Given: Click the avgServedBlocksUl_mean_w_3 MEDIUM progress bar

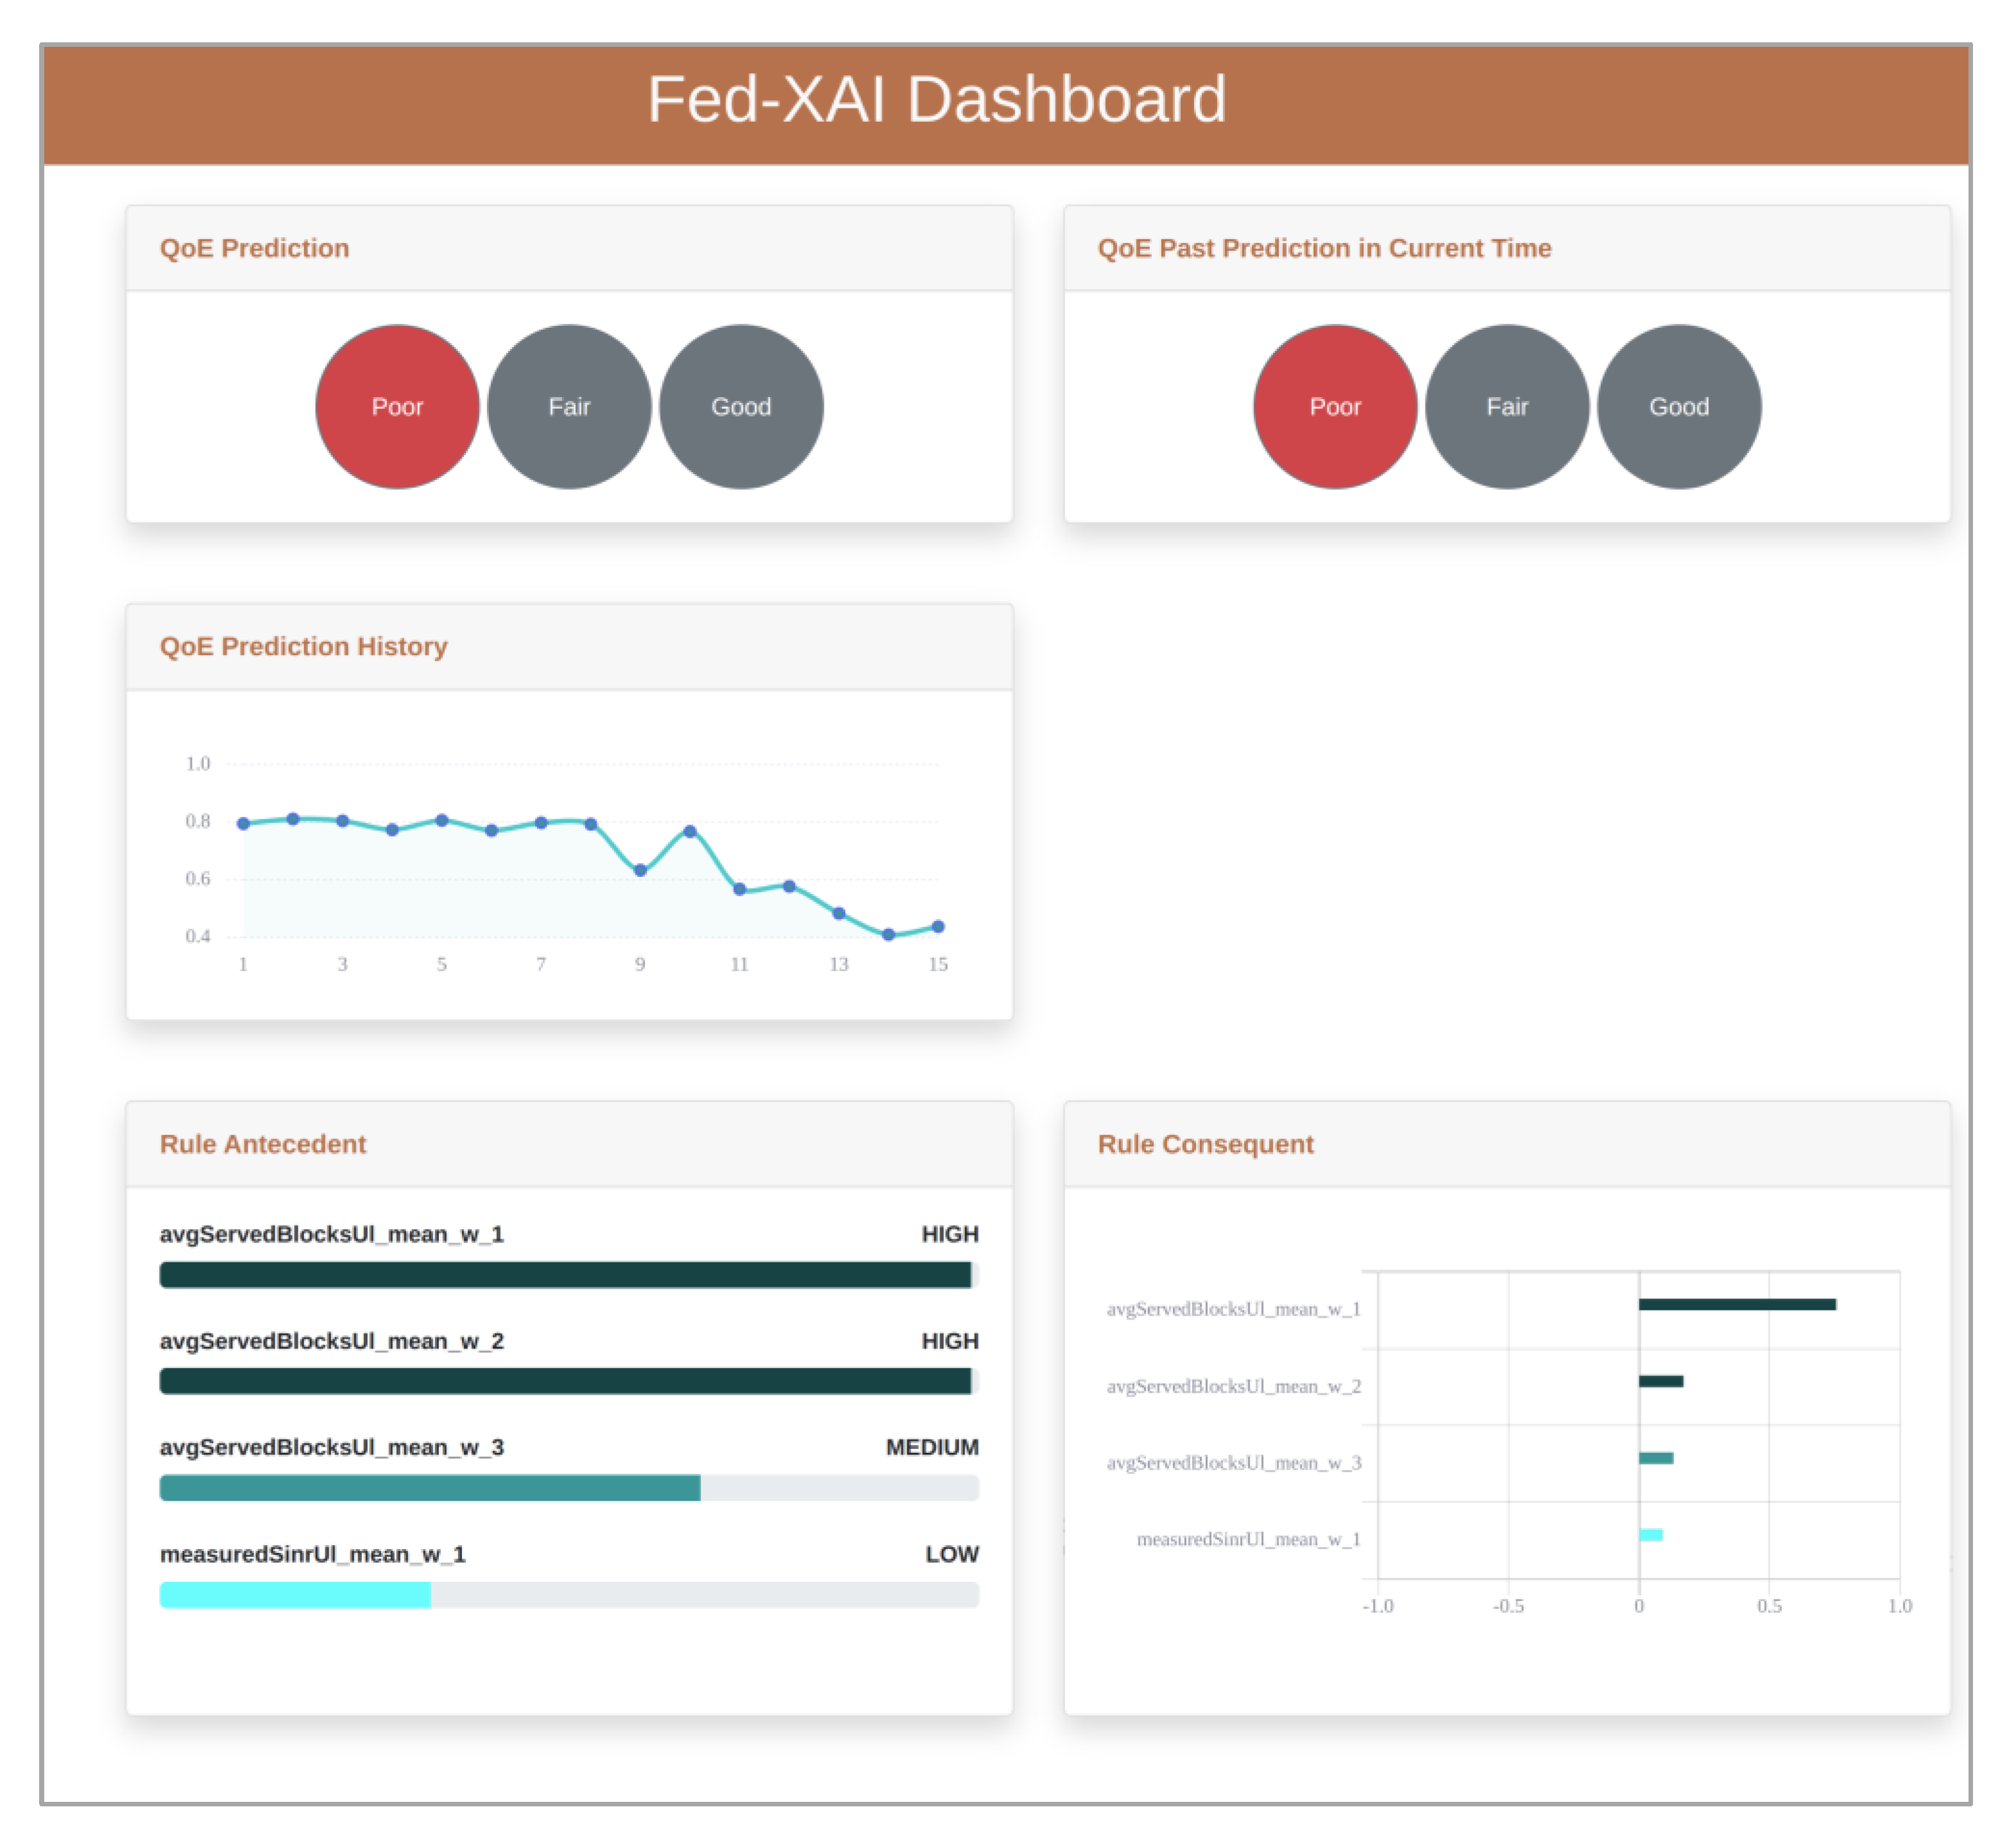Looking at the screenshot, I should [430, 1488].
